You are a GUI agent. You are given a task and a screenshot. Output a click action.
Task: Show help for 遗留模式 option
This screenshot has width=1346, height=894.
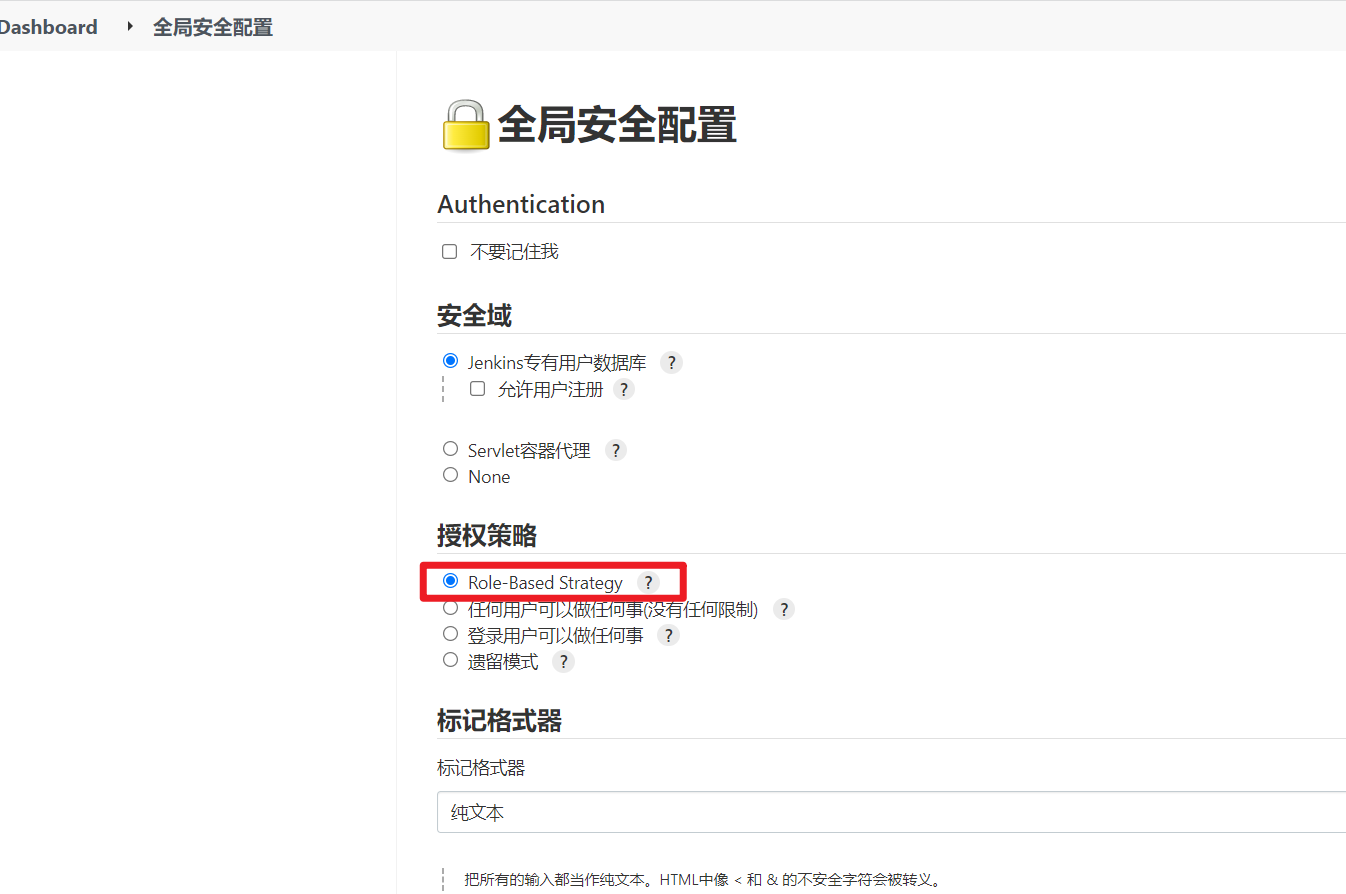click(564, 662)
